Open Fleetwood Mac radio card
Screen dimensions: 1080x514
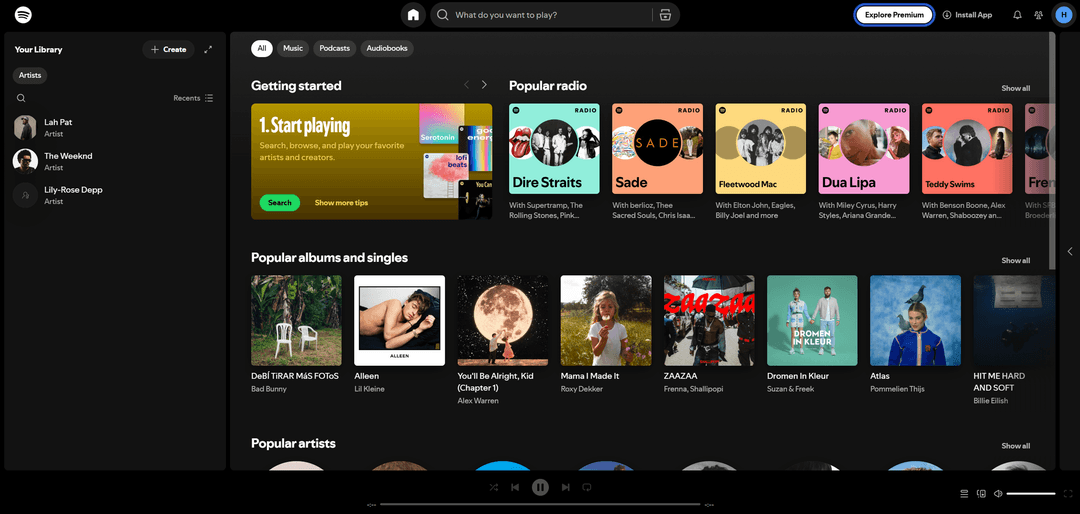tap(761, 149)
